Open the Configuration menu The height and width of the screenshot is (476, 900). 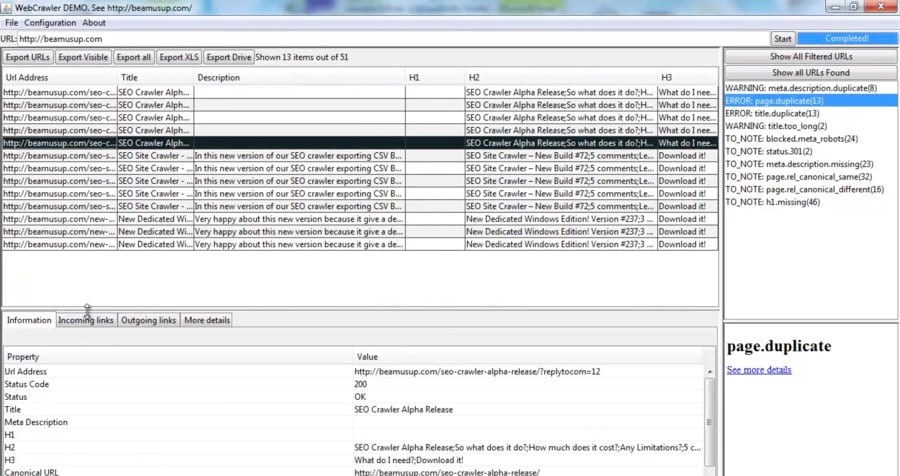[x=50, y=23]
